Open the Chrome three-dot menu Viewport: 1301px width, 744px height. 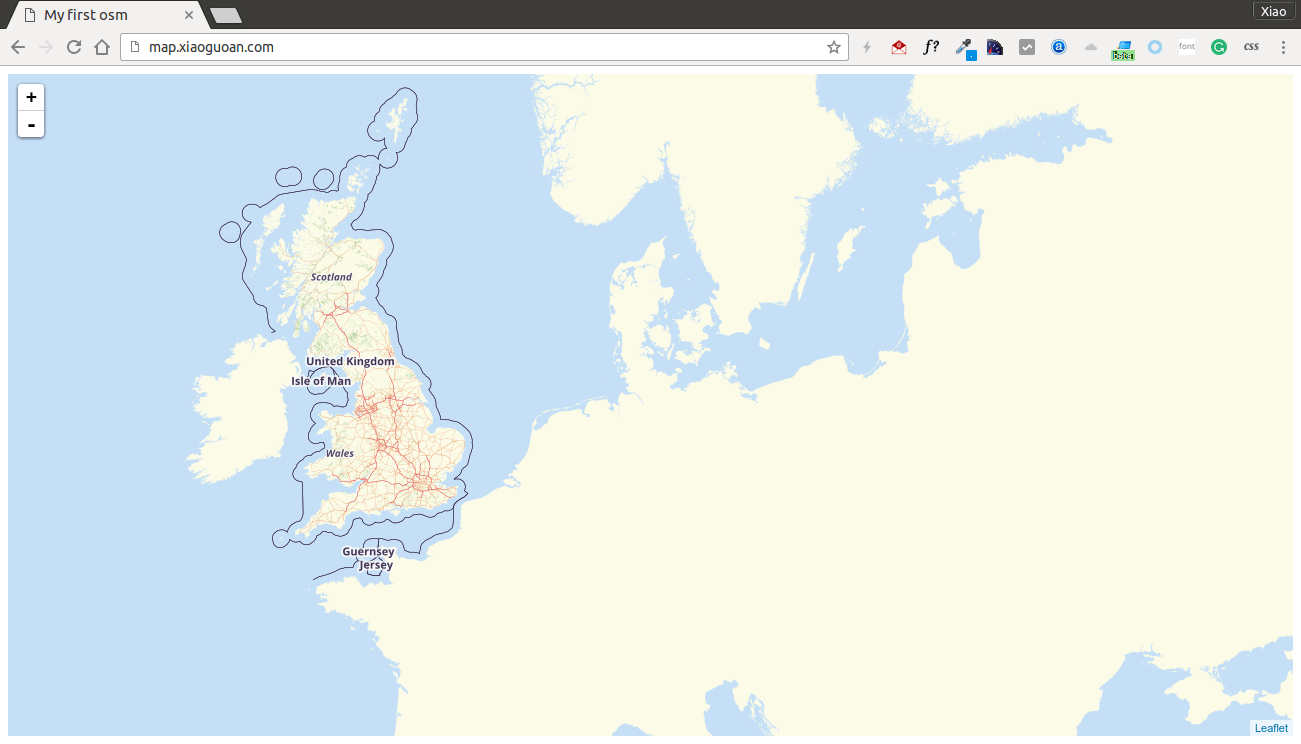1283,47
